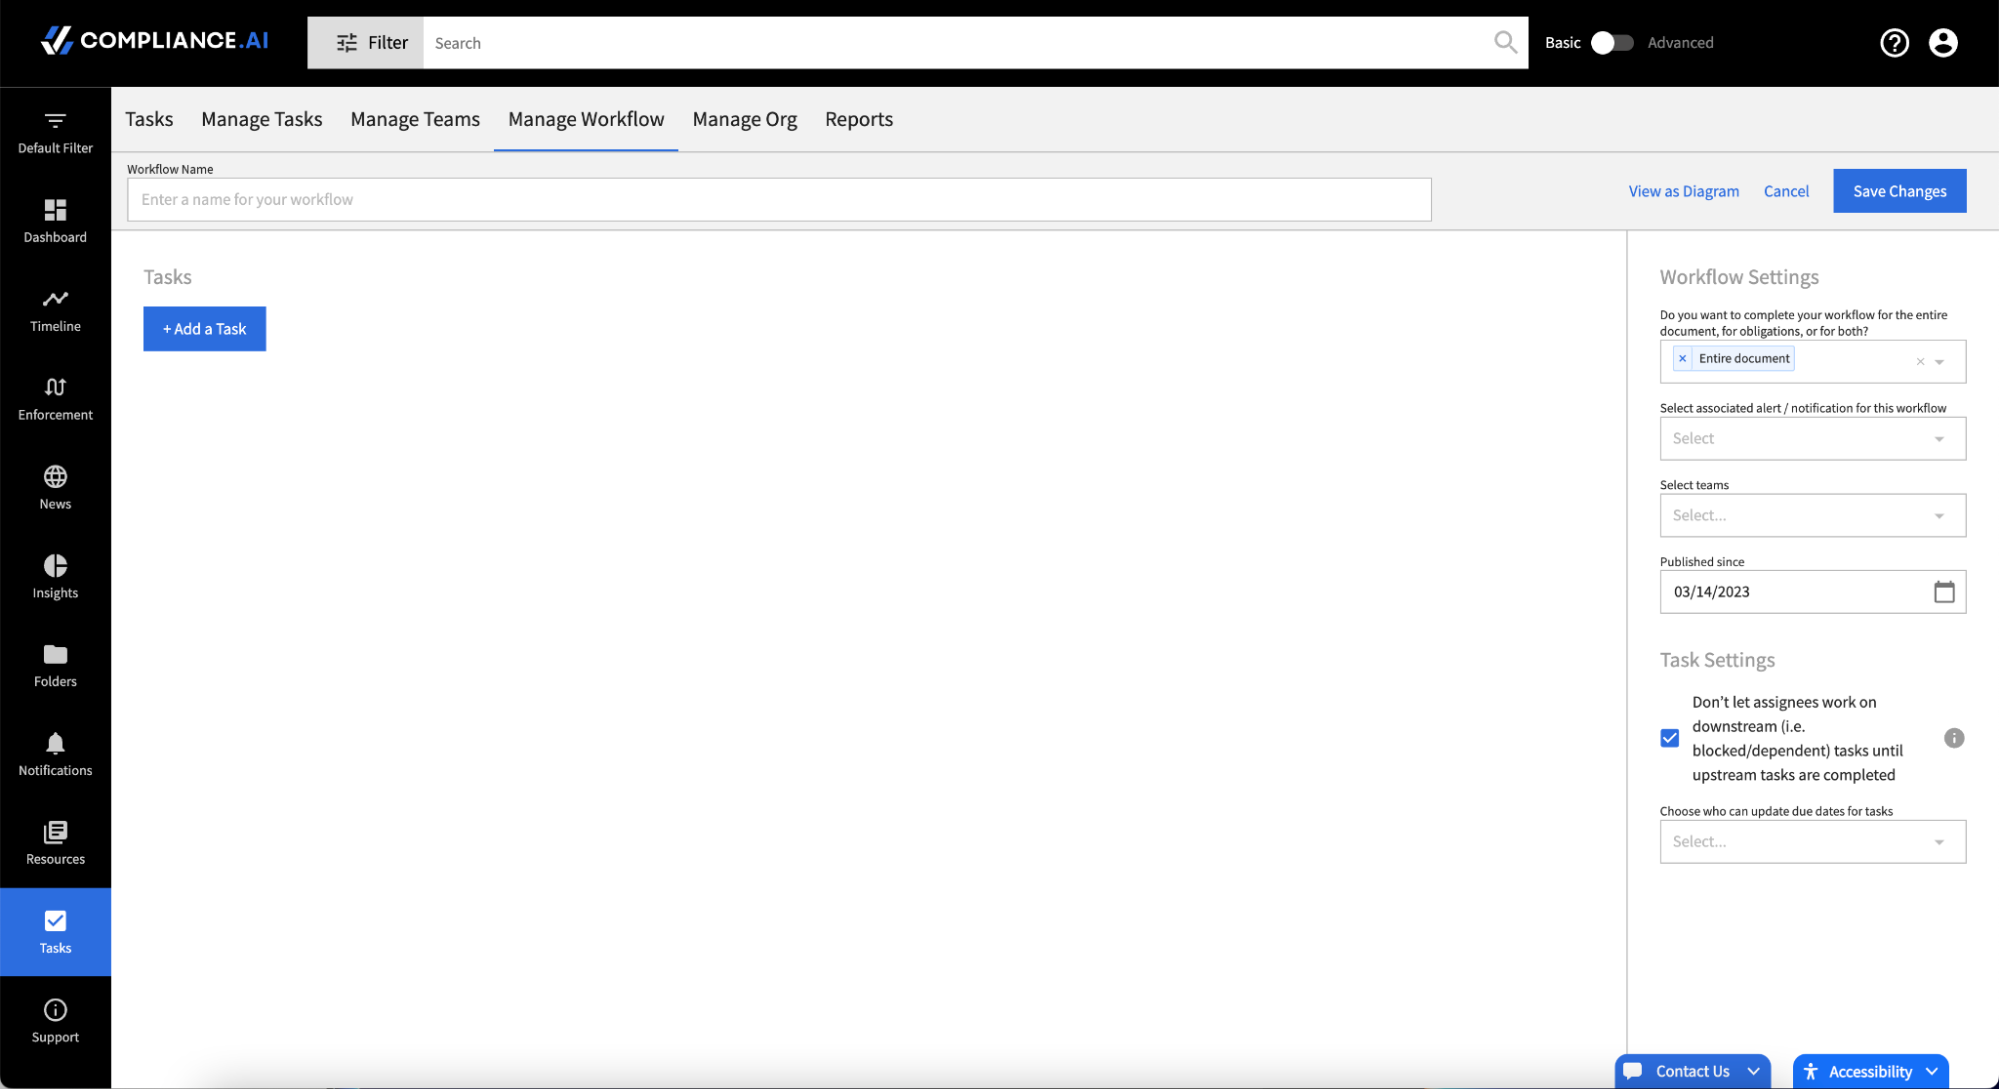The height and width of the screenshot is (1090, 1999).
Task: Clear all selections in workflow scope dropdown
Action: tap(1920, 362)
